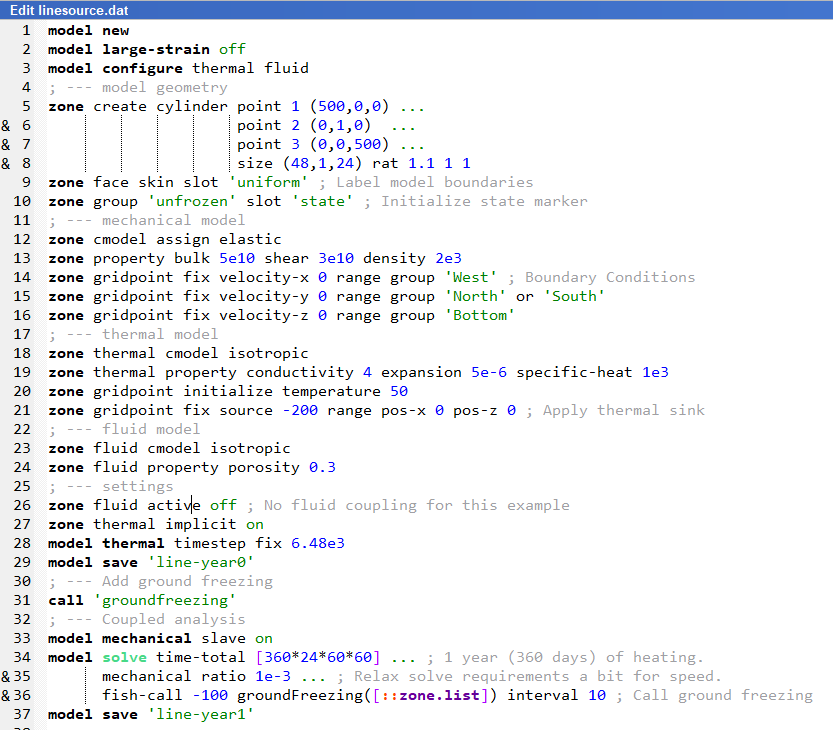Click 'on' after 'mechanical slave'

264,639
